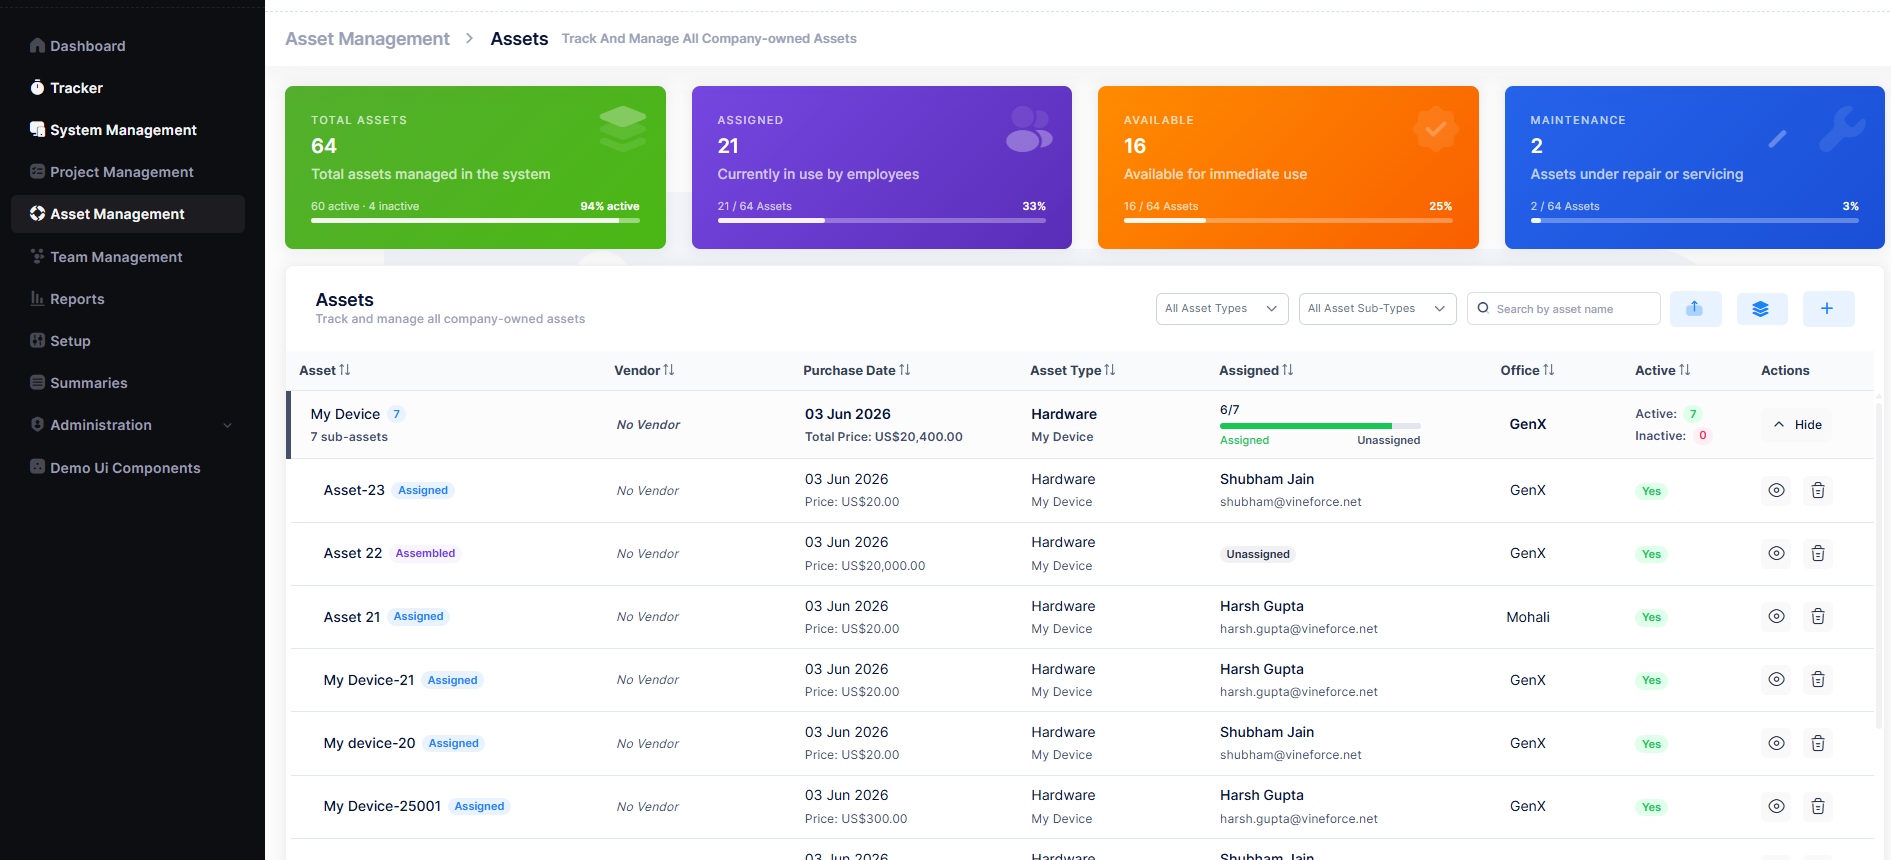View My Device-25001 with eye icon
Image resolution: width=1891 pixels, height=860 pixels.
point(1776,806)
